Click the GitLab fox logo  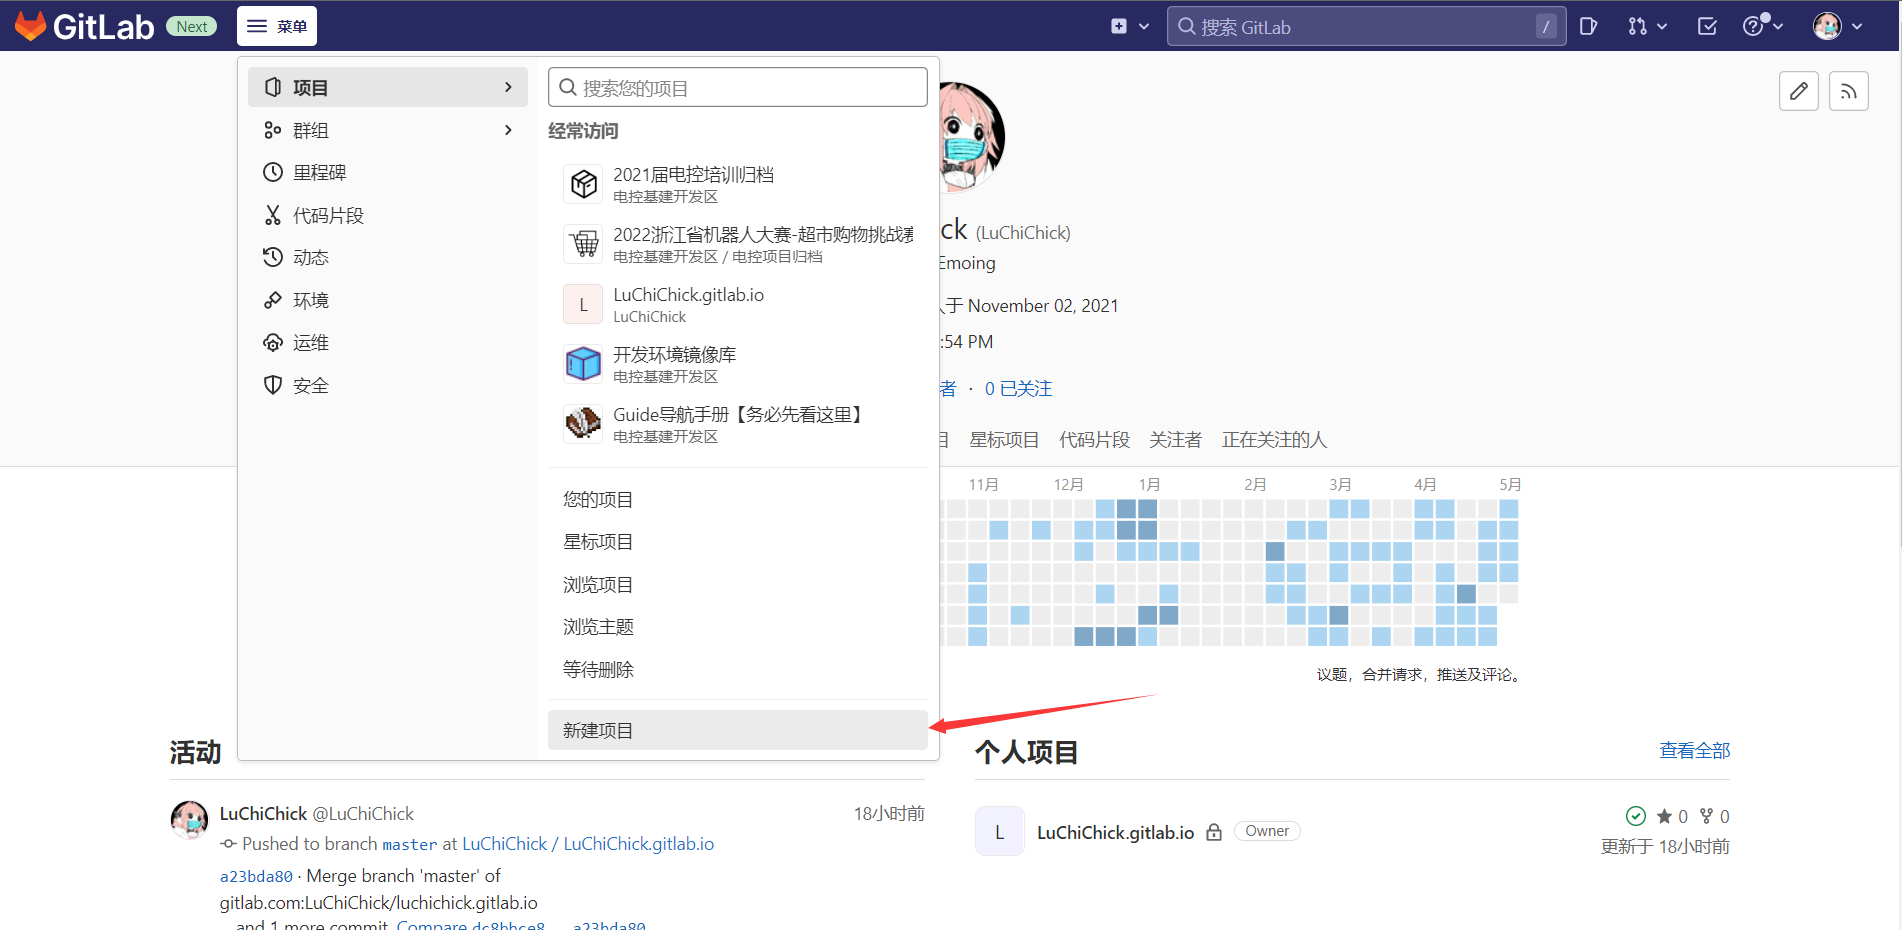tap(31, 26)
